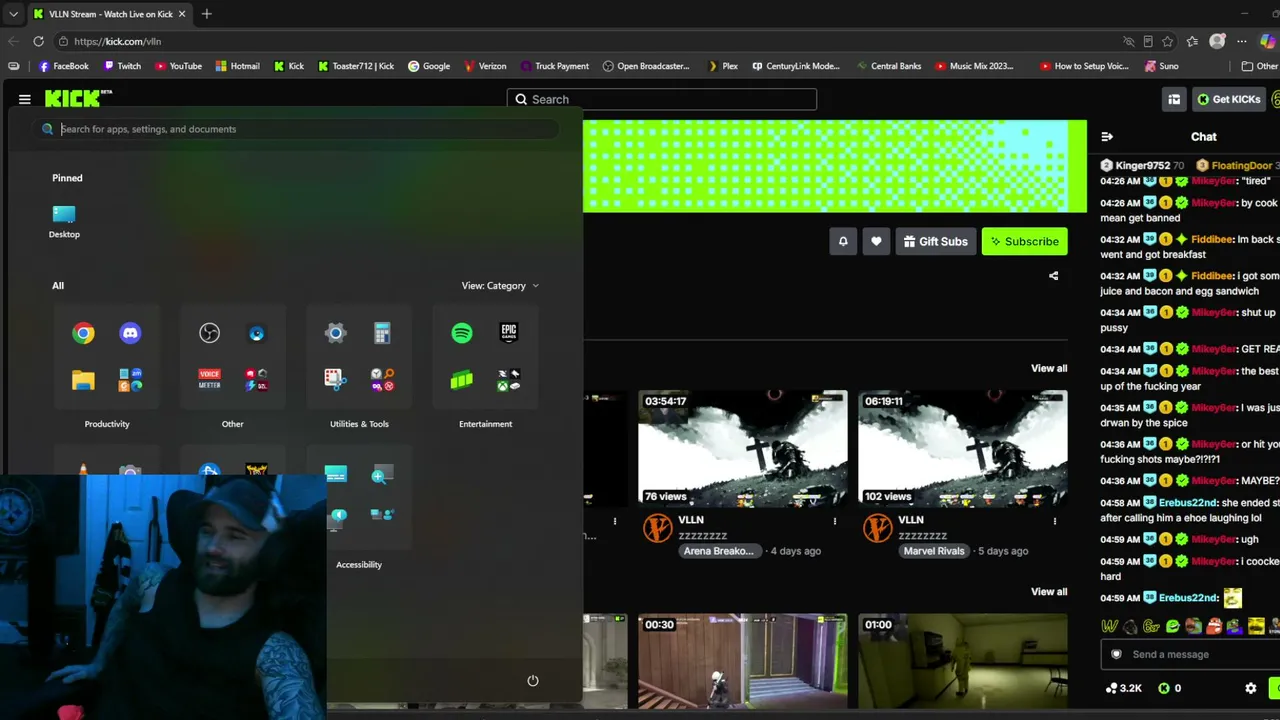Click the Subscribe button
The height and width of the screenshot is (720, 1280).
tap(1024, 241)
